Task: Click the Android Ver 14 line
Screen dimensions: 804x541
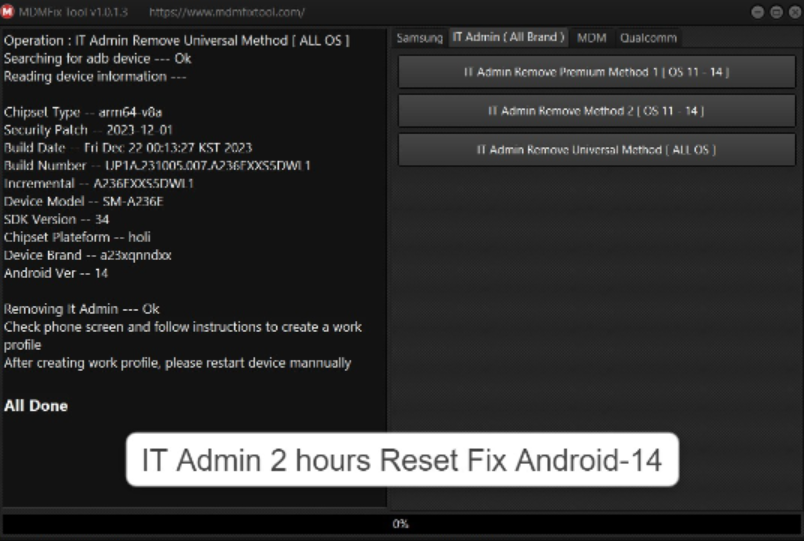Action: (56, 273)
